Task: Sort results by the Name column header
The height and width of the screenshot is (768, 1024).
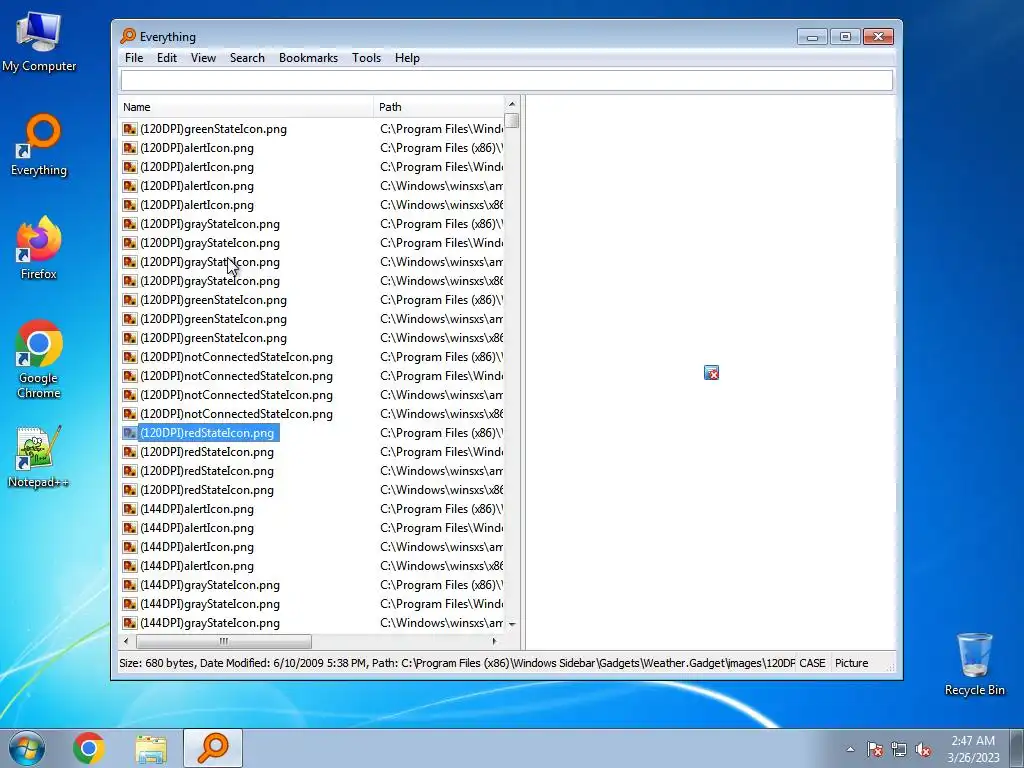Action: (247, 107)
